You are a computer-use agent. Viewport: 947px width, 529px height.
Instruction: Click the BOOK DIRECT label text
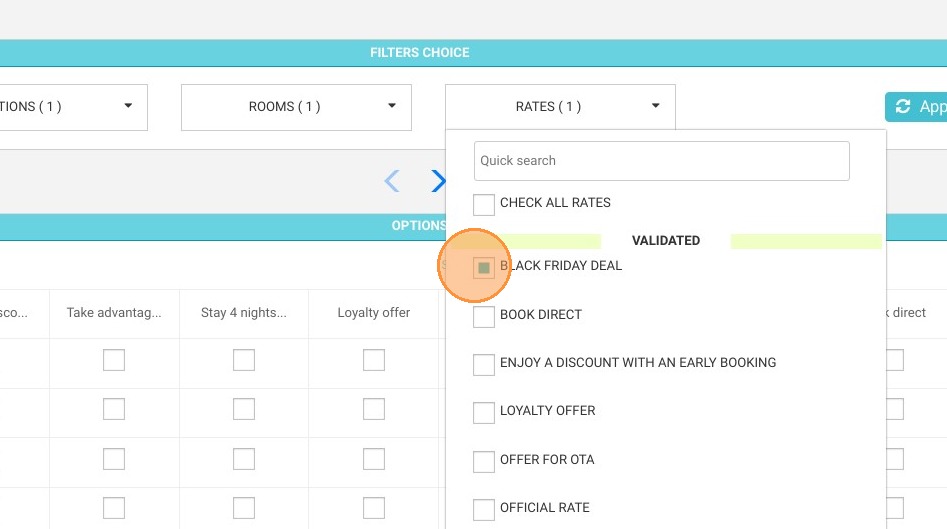click(x=541, y=315)
